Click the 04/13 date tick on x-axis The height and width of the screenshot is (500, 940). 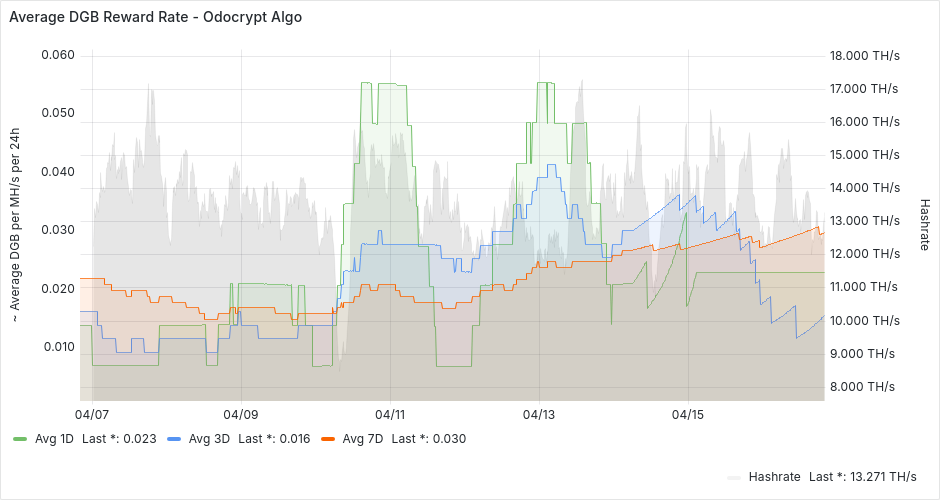coord(539,414)
